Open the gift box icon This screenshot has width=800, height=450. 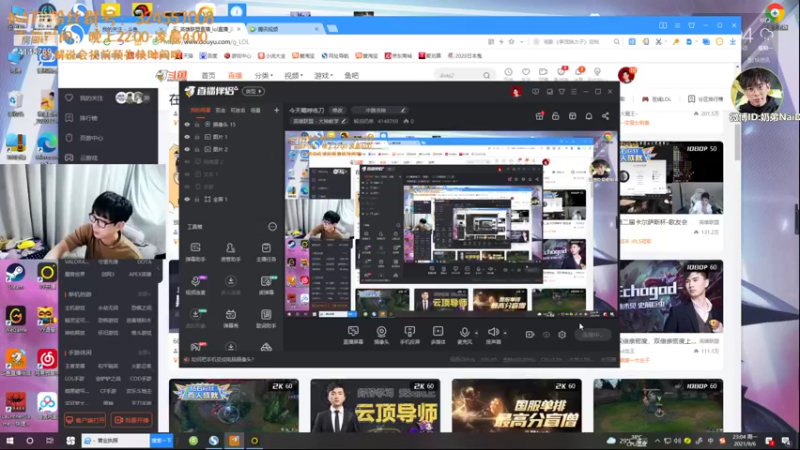(x=539, y=116)
